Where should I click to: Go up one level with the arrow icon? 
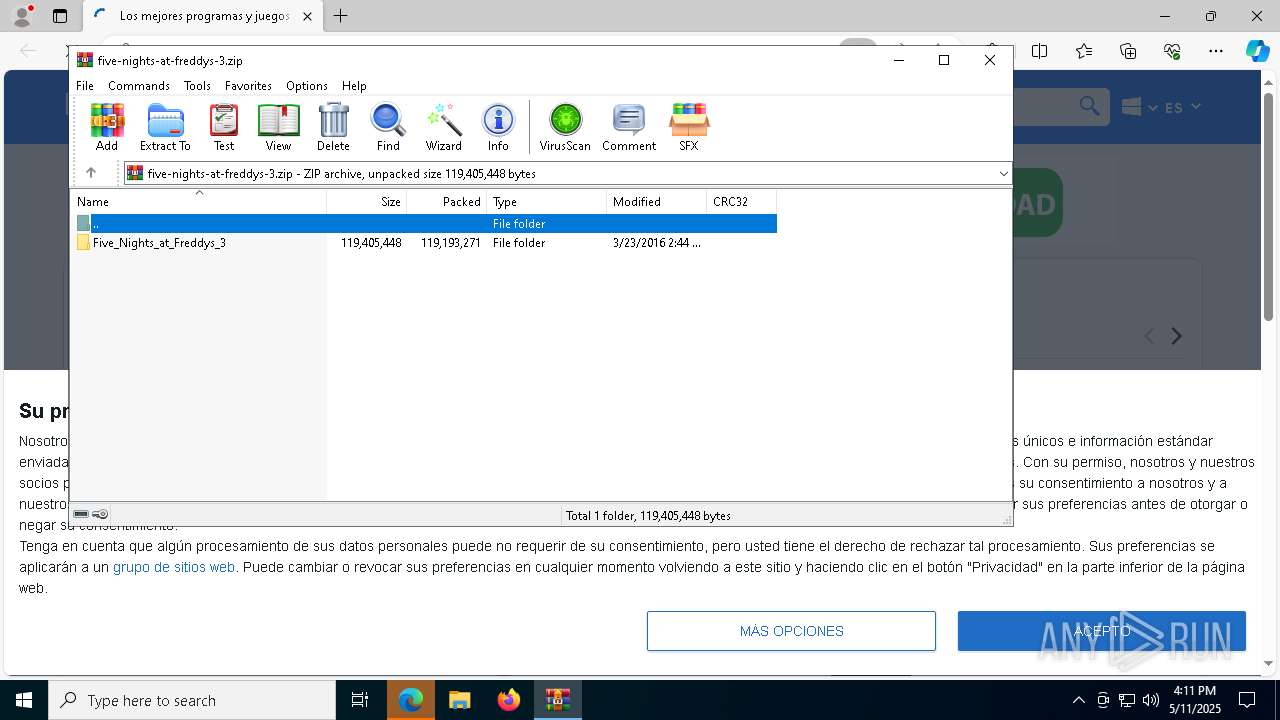point(91,173)
